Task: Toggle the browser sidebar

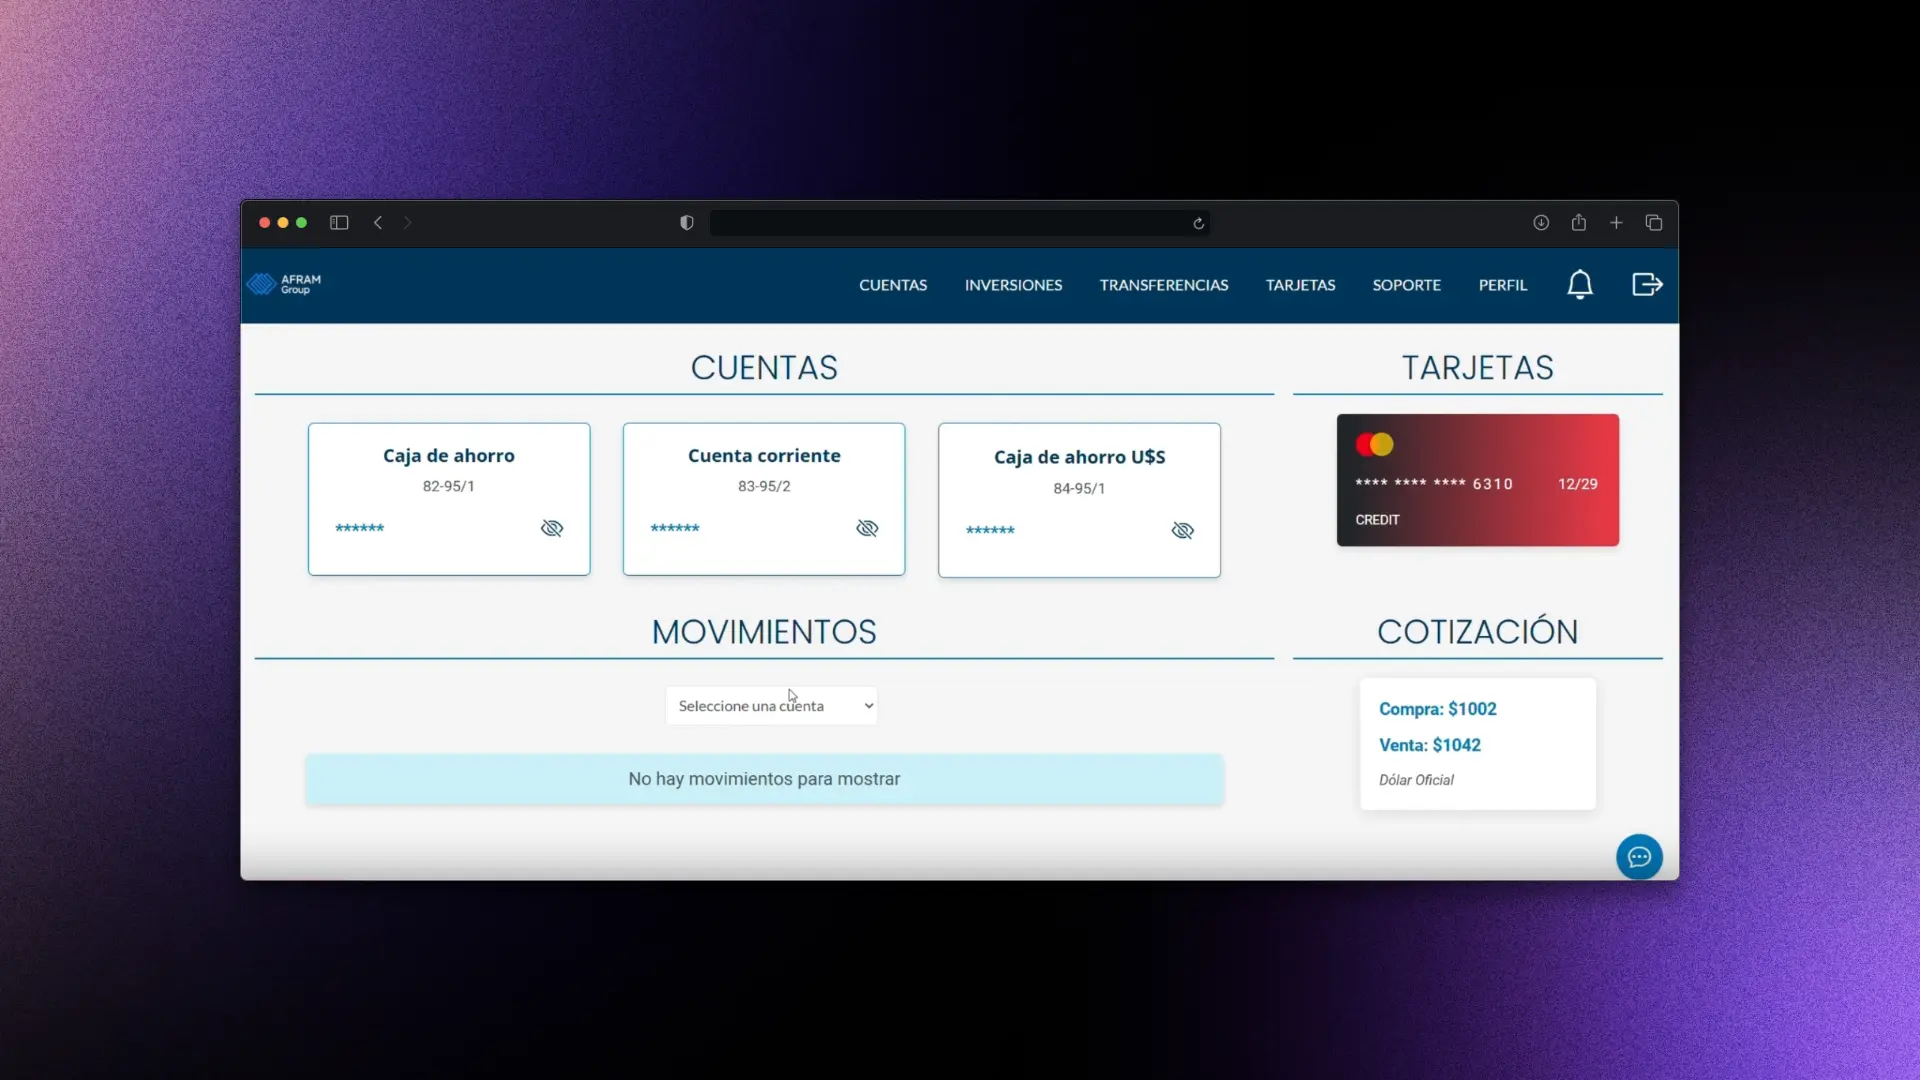Action: click(x=339, y=222)
